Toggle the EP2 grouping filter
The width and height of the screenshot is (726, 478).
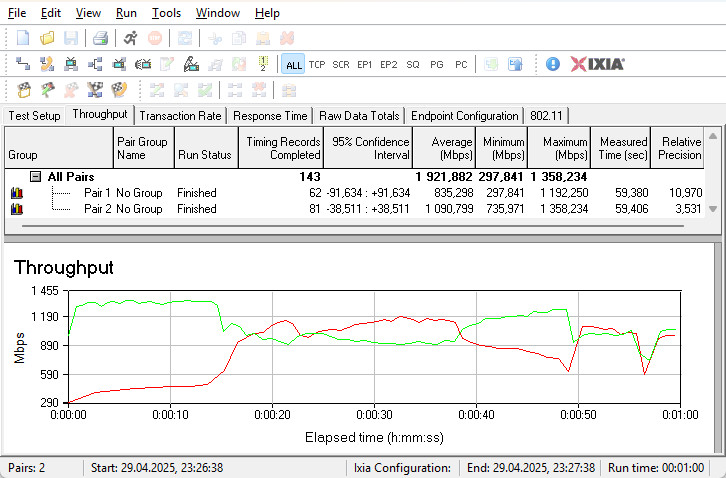point(388,64)
